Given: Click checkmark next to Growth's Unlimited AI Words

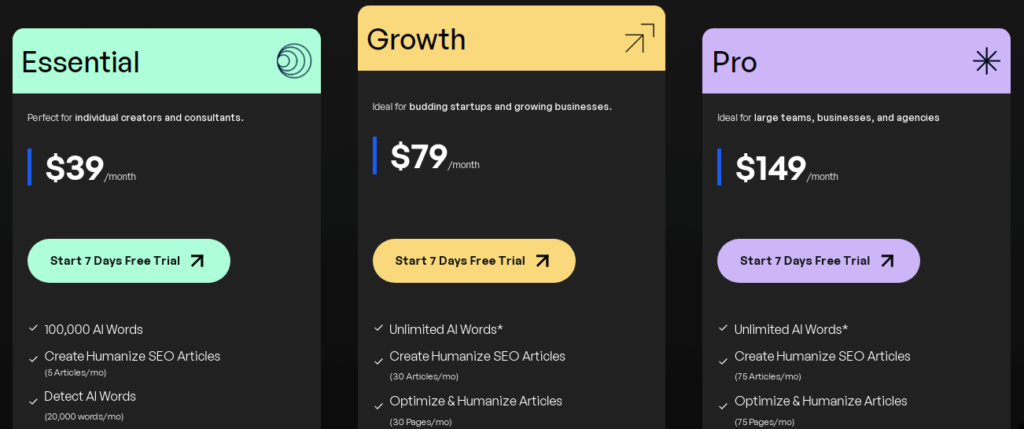Looking at the screenshot, I should (378, 328).
